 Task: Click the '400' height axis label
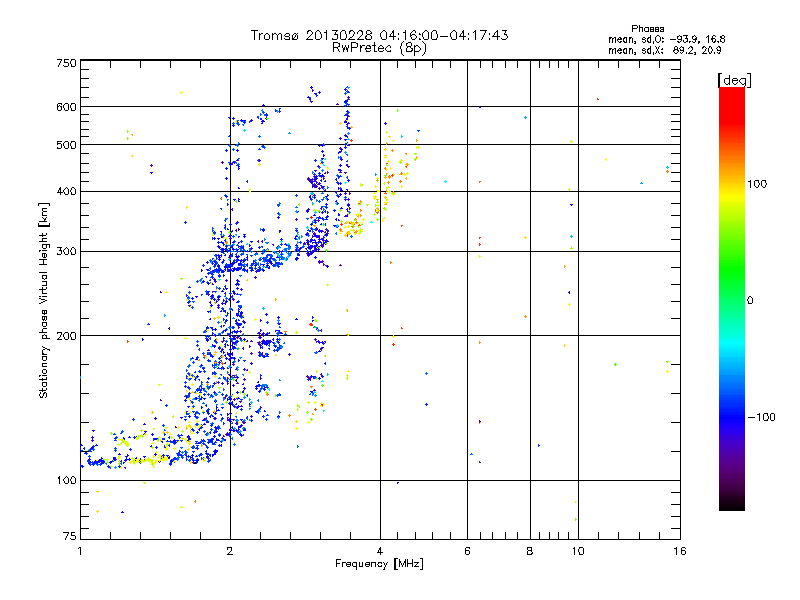[67, 191]
